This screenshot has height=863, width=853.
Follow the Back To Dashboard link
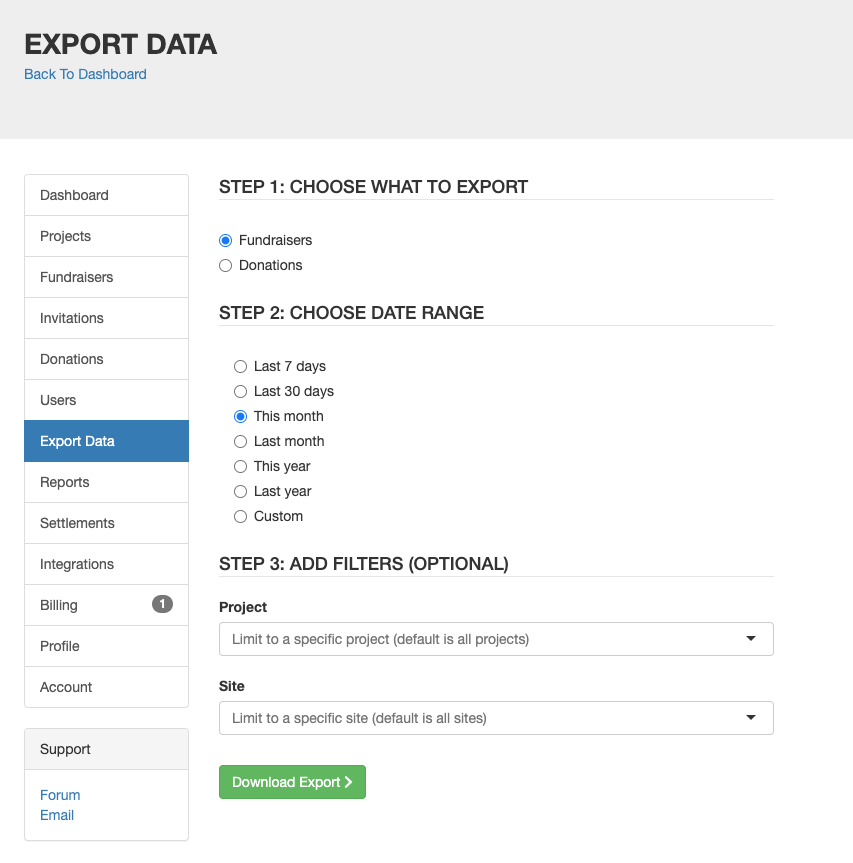(85, 74)
